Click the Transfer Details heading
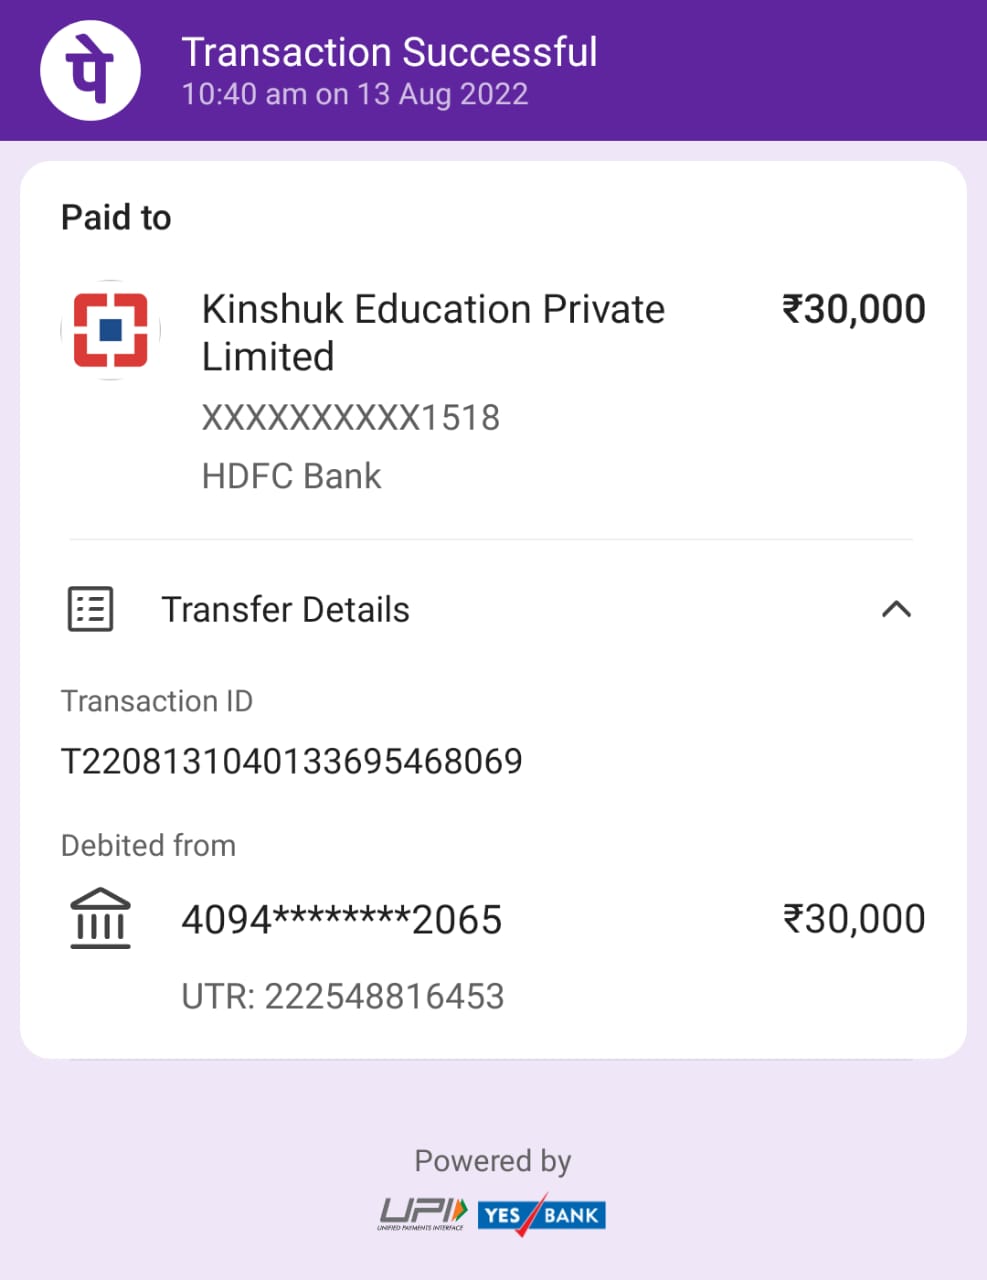Image resolution: width=987 pixels, height=1280 pixels. tap(285, 609)
